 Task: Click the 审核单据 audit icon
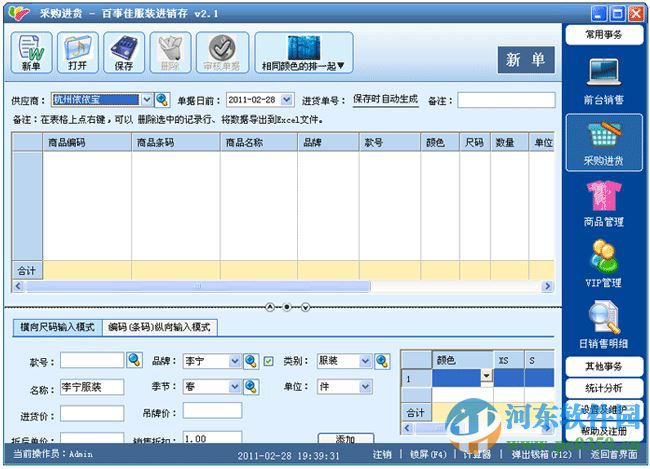pos(222,53)
